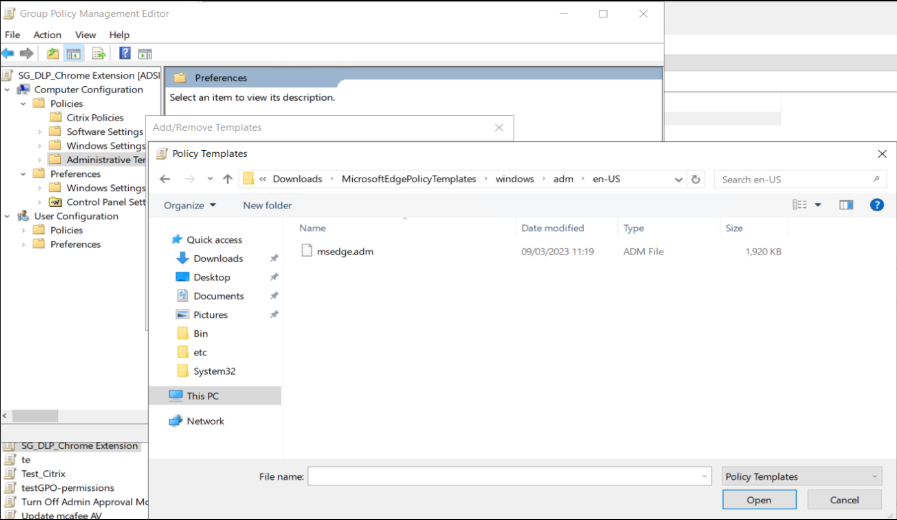Image resolution: width=897 pixels, height=520 pixels.
Task: Open the System32 folder in sidebar
Action: click(214, 371)
